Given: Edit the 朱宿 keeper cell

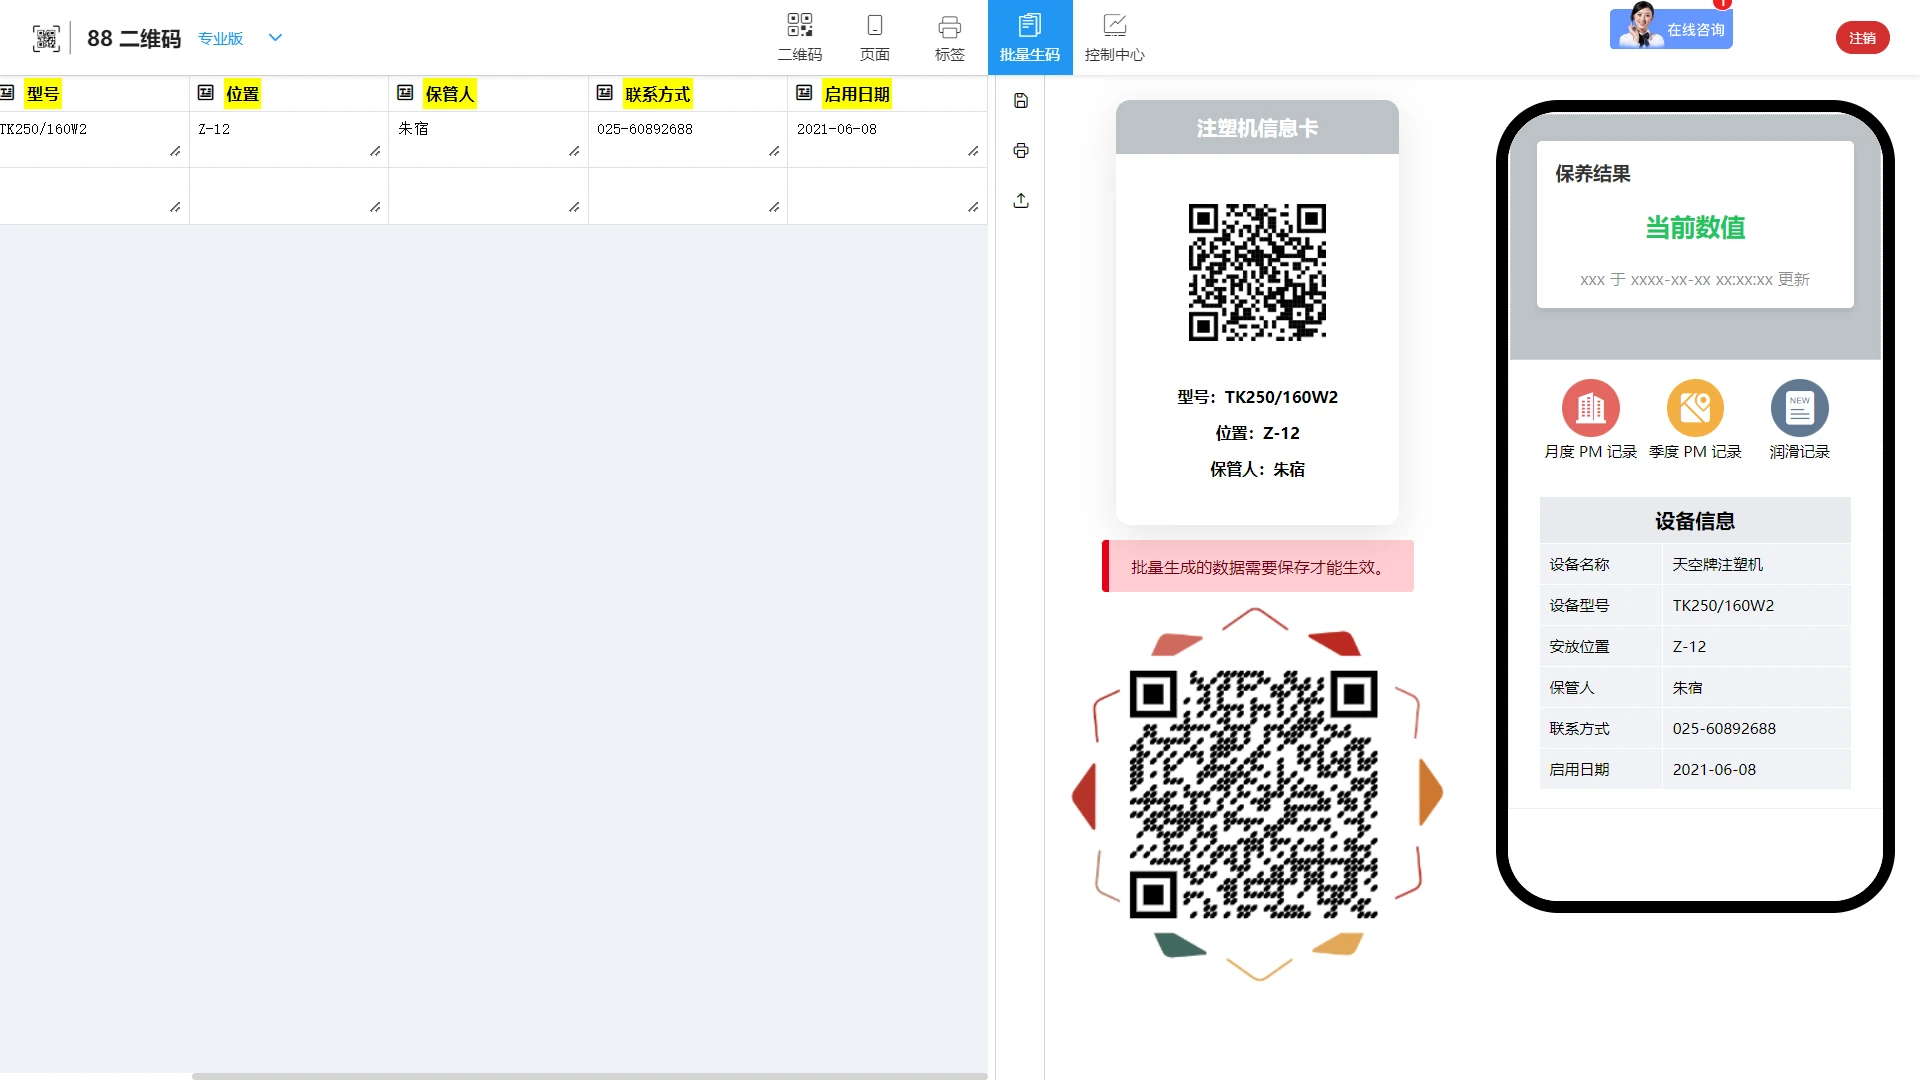Looking at the screenshot, I should [488, 139].
